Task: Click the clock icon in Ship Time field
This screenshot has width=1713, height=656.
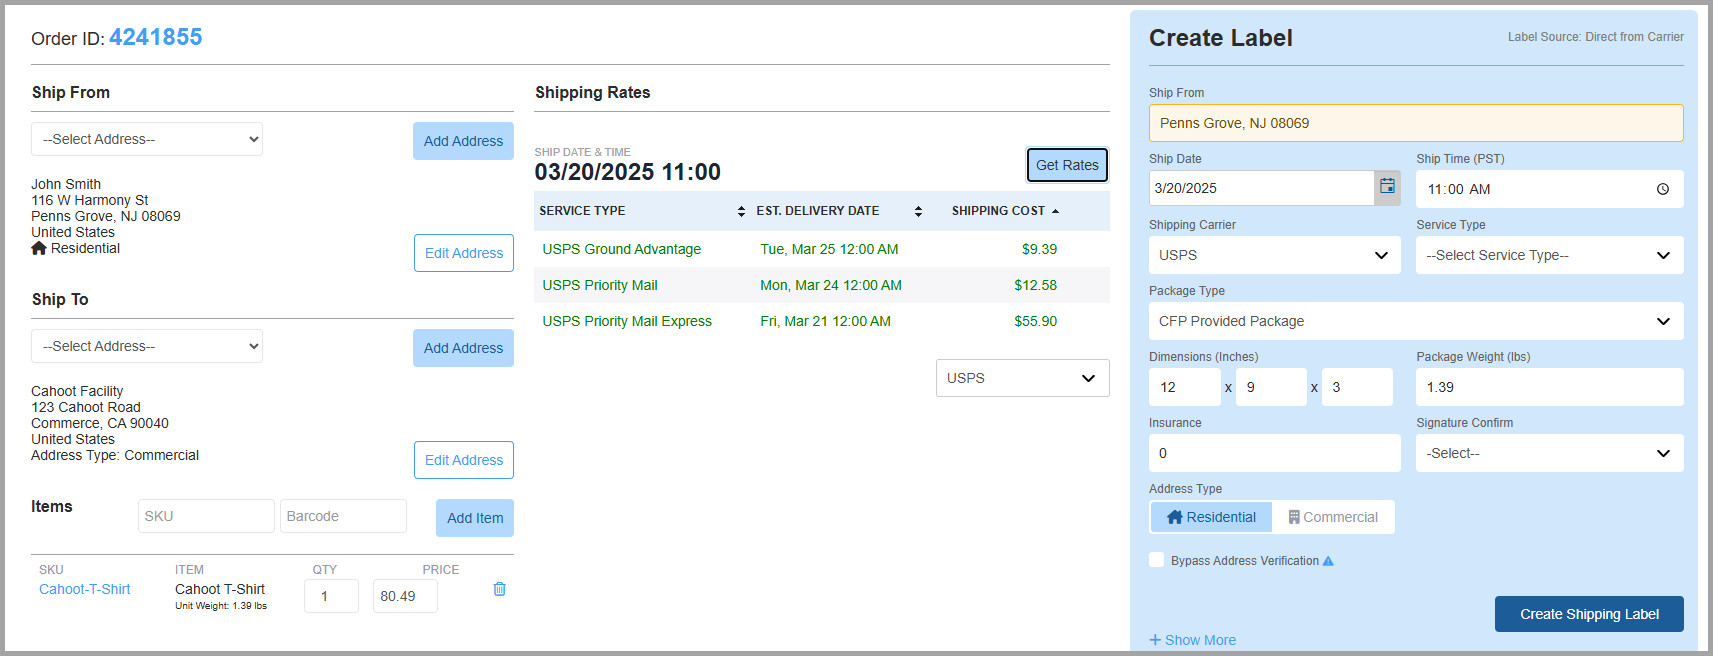Action: [1663, 189]
